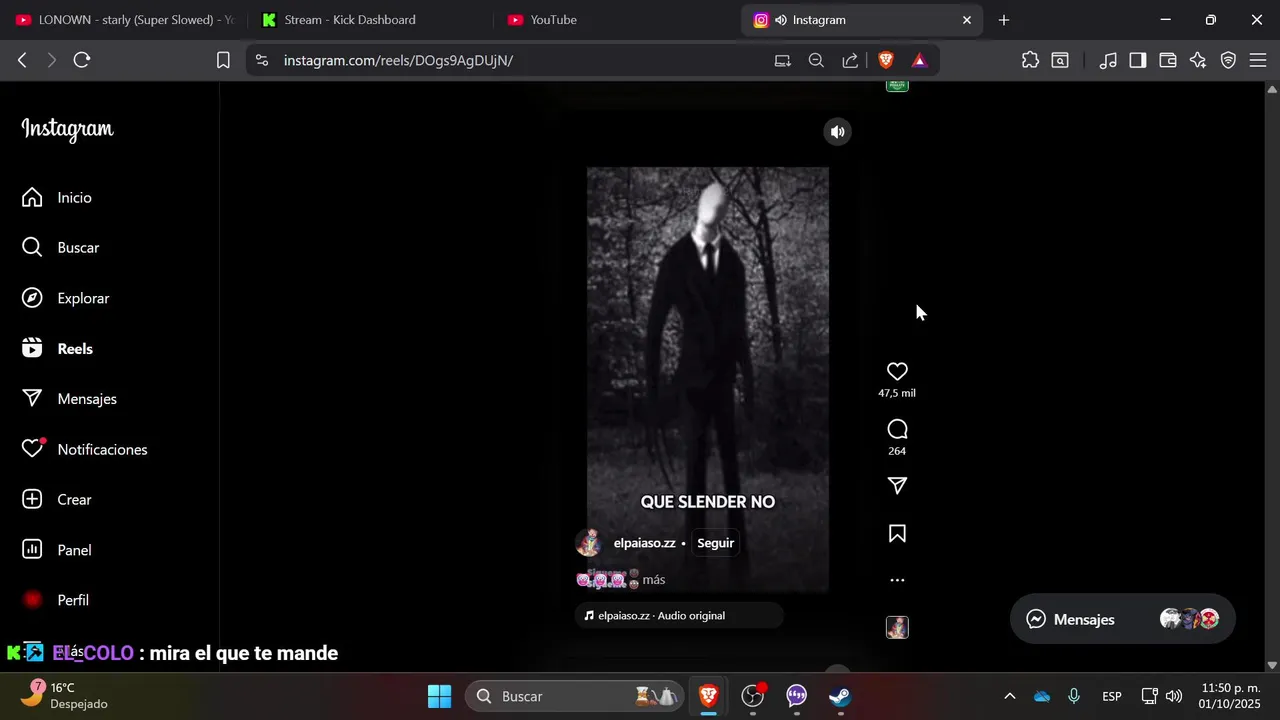Open the ESP input language switcher
Viewport: 1280px width, 720px height.
tap(1111, 696)
